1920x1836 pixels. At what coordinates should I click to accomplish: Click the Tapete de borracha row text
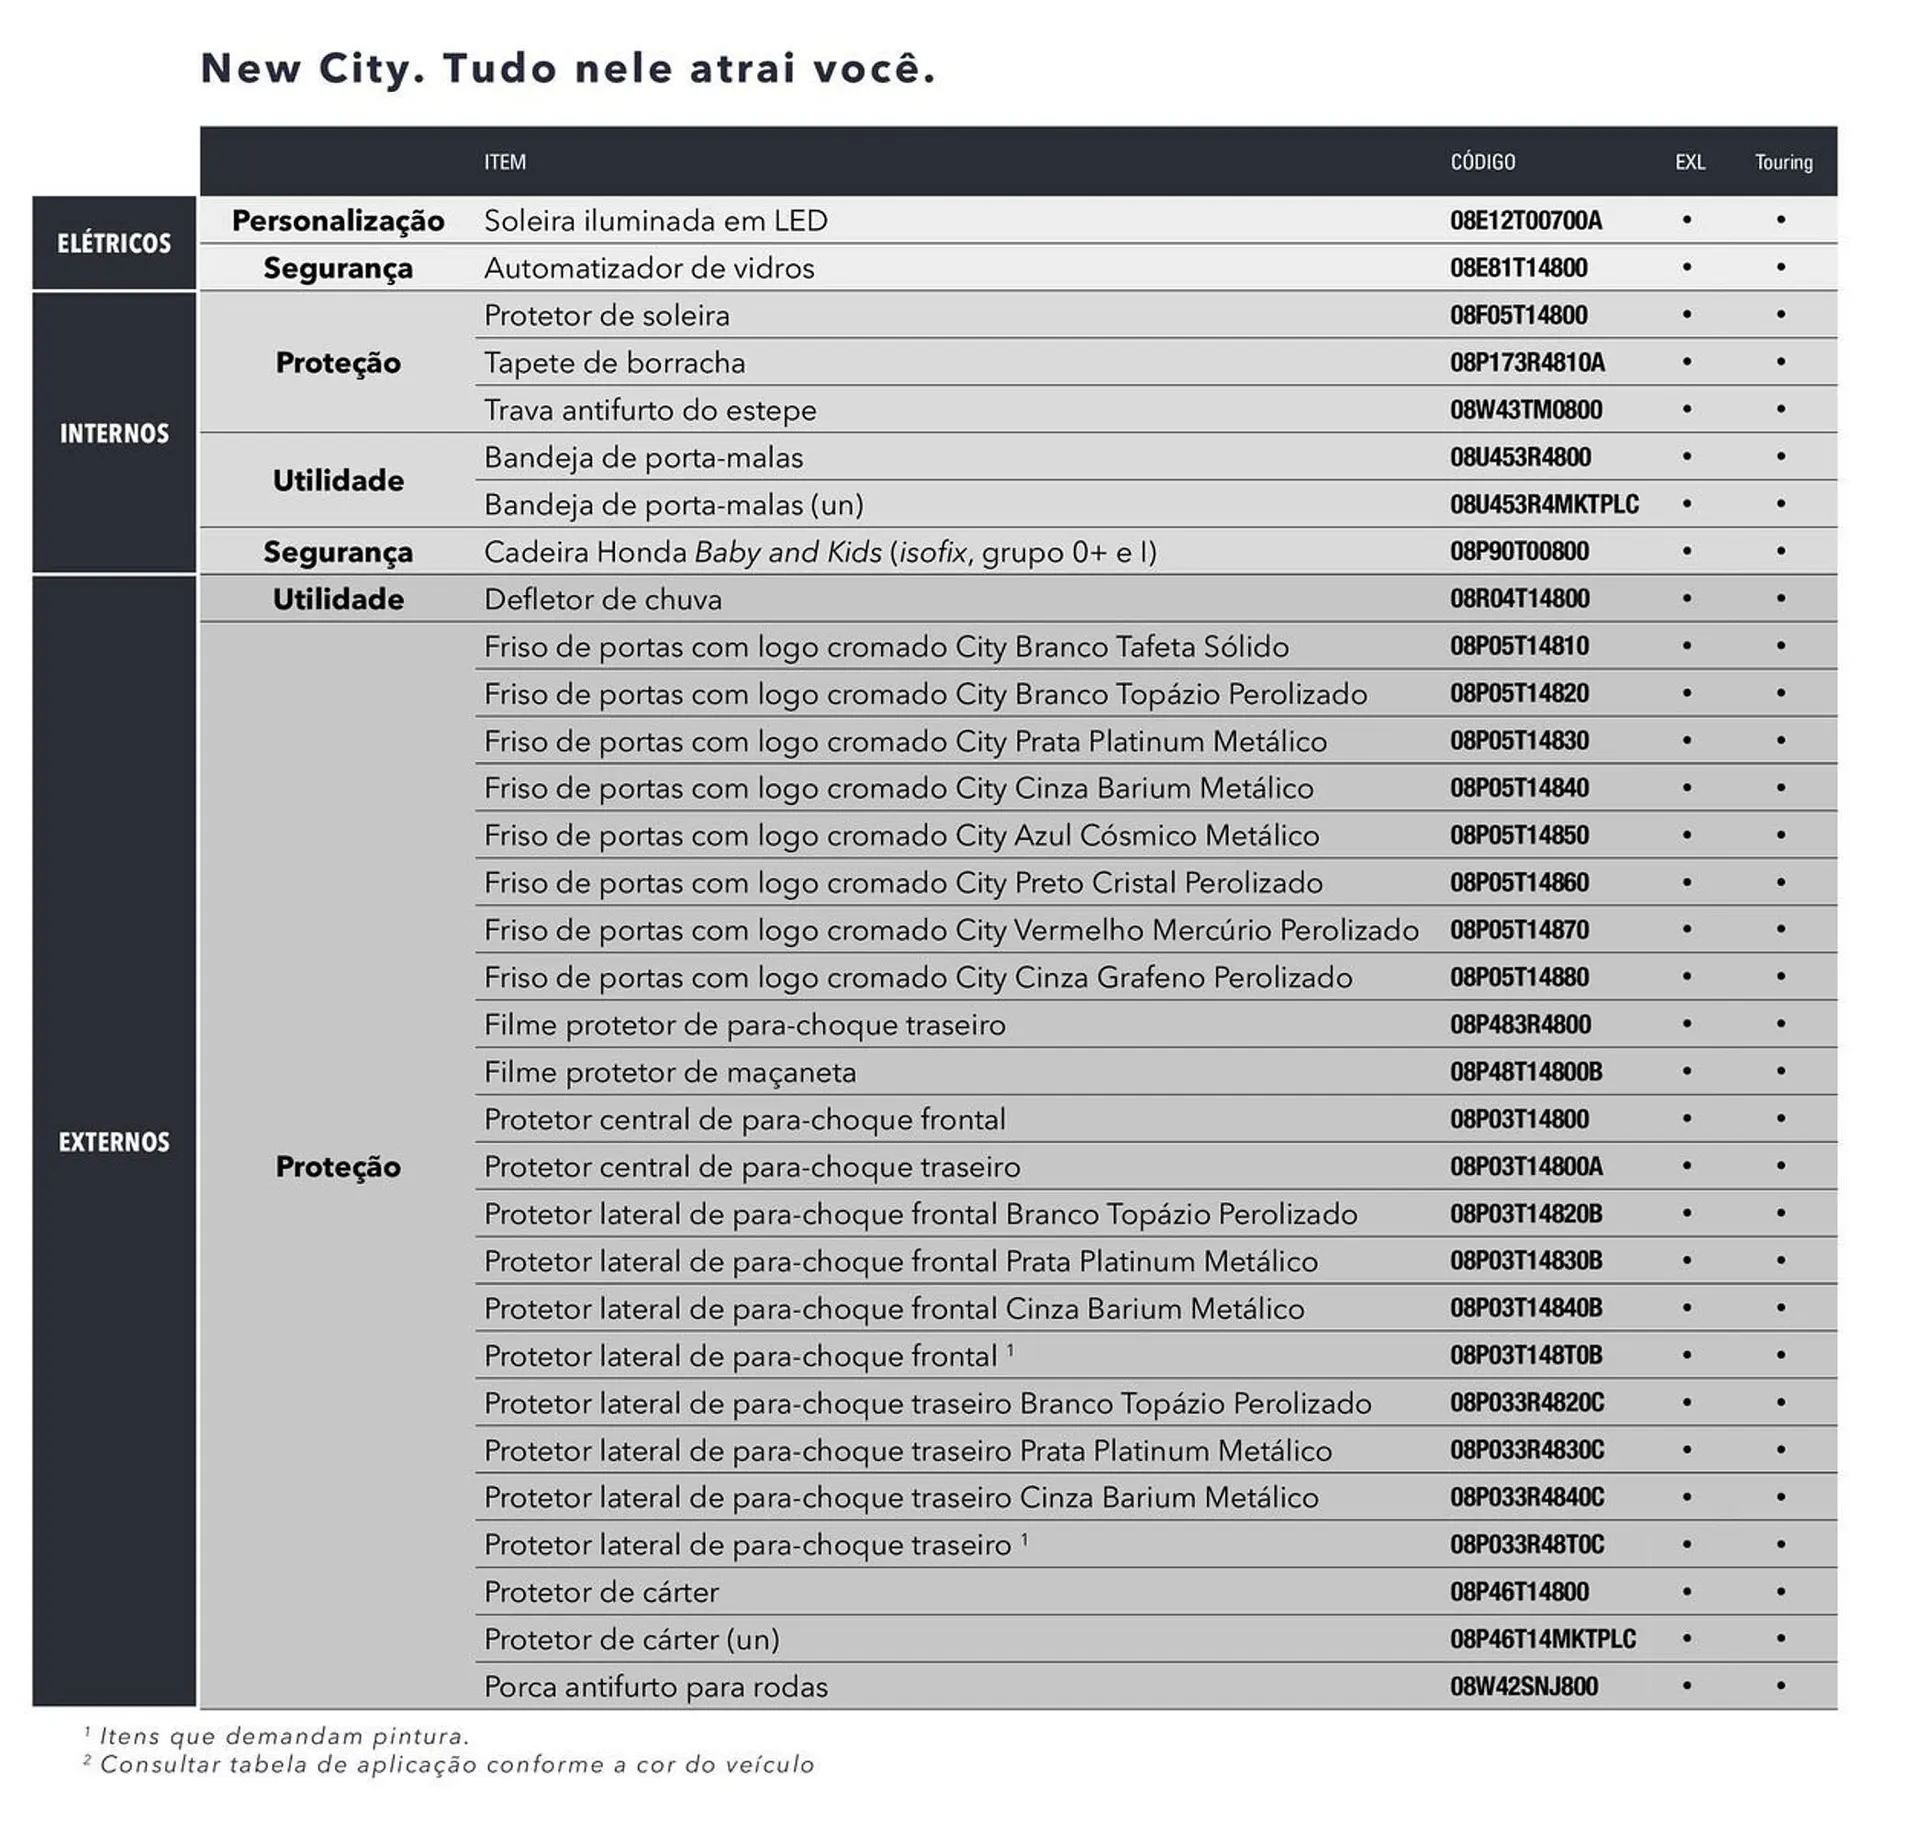[614, 363]
